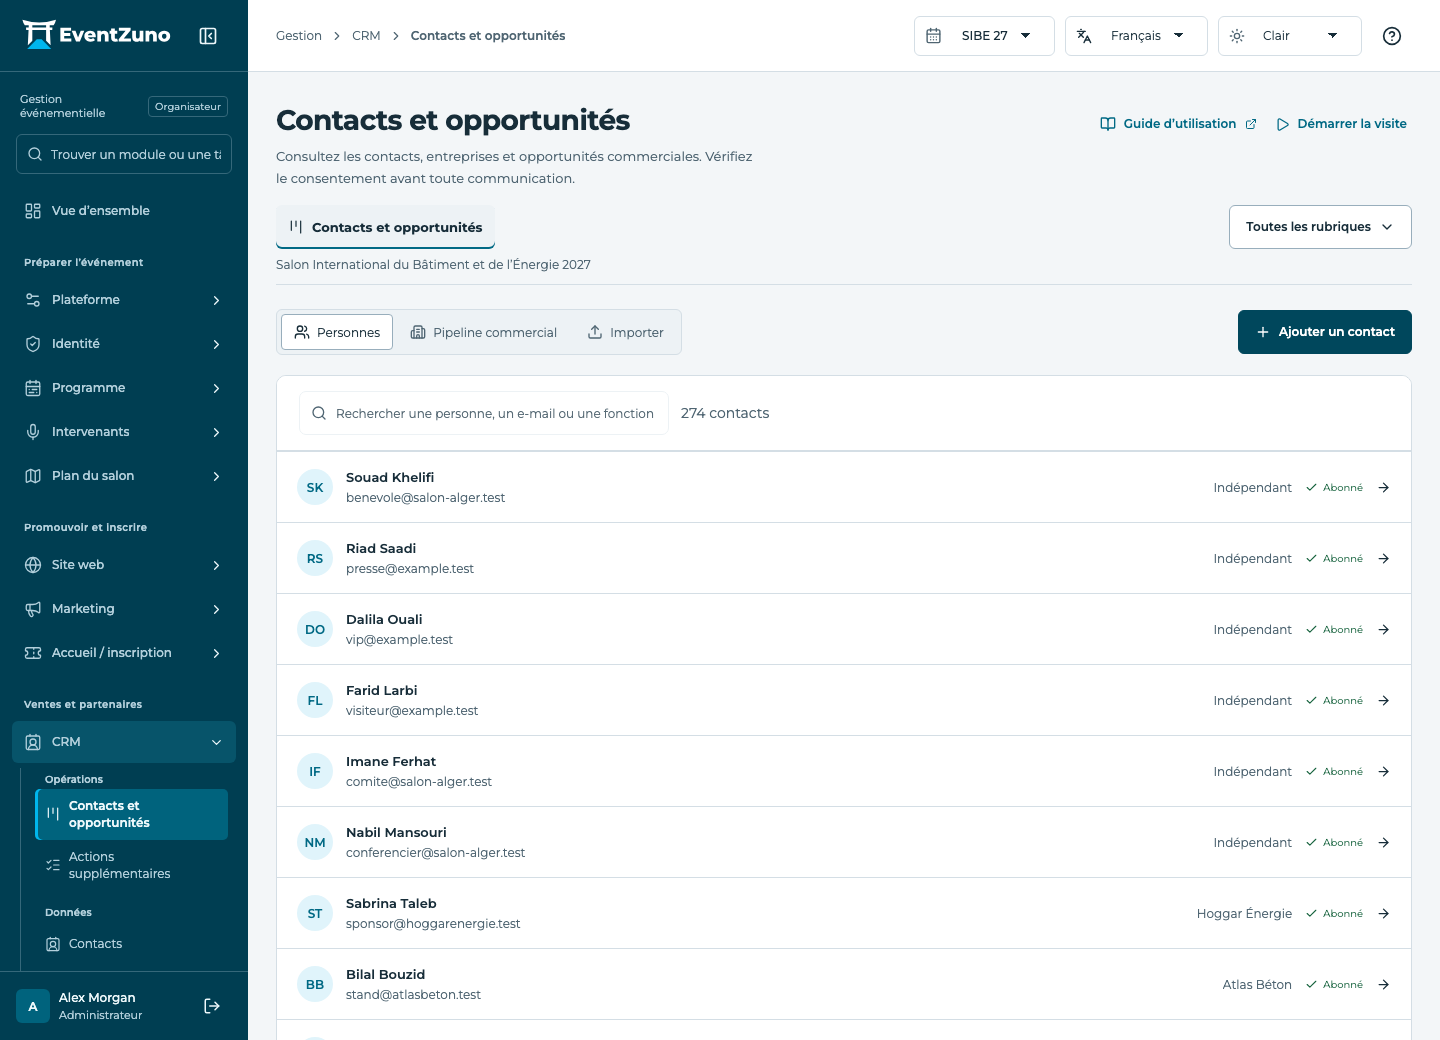Click Démarrer la visite

1341,124
